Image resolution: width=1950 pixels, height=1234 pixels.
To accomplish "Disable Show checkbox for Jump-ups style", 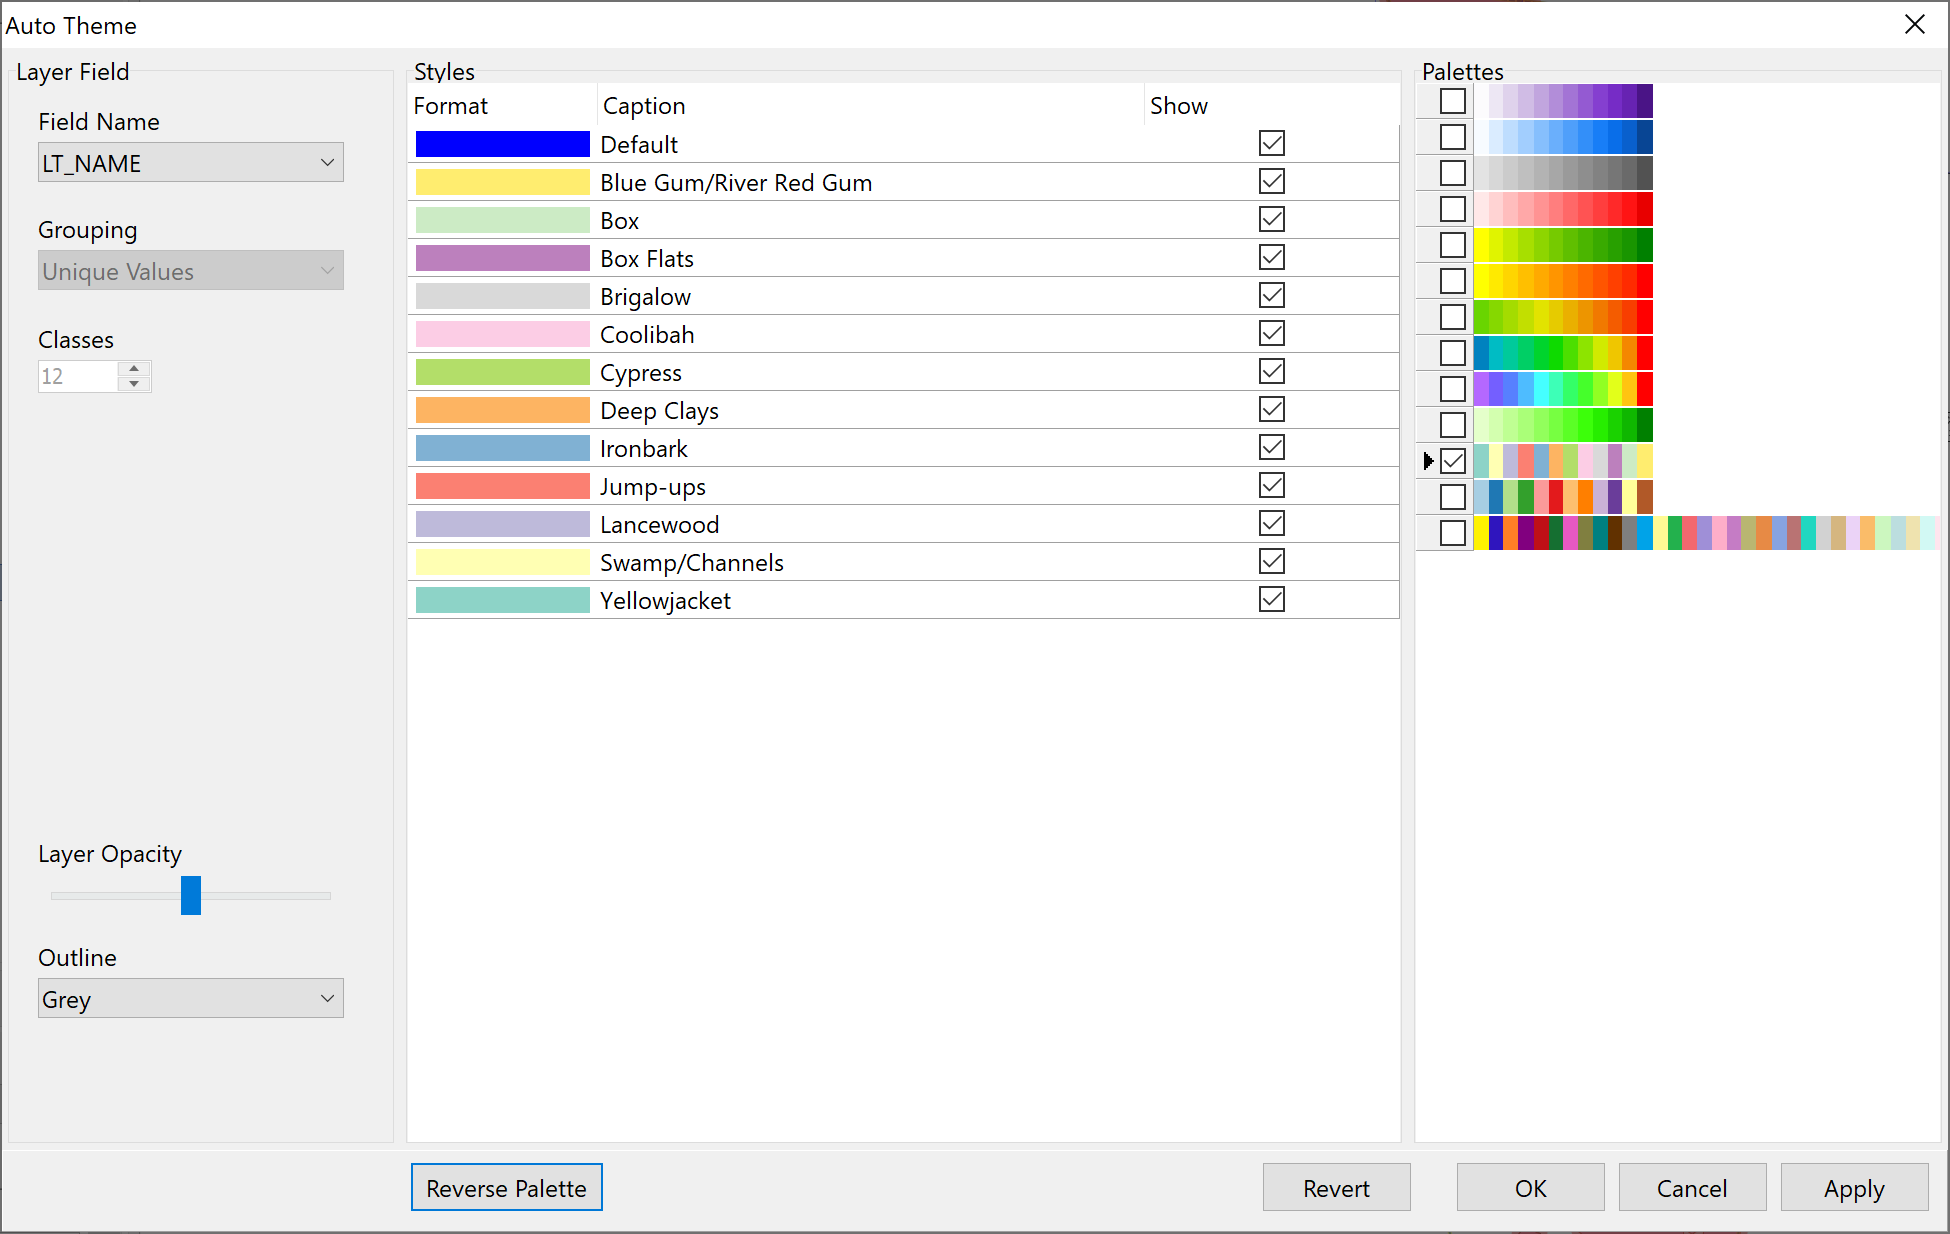I will [1269, 486].
